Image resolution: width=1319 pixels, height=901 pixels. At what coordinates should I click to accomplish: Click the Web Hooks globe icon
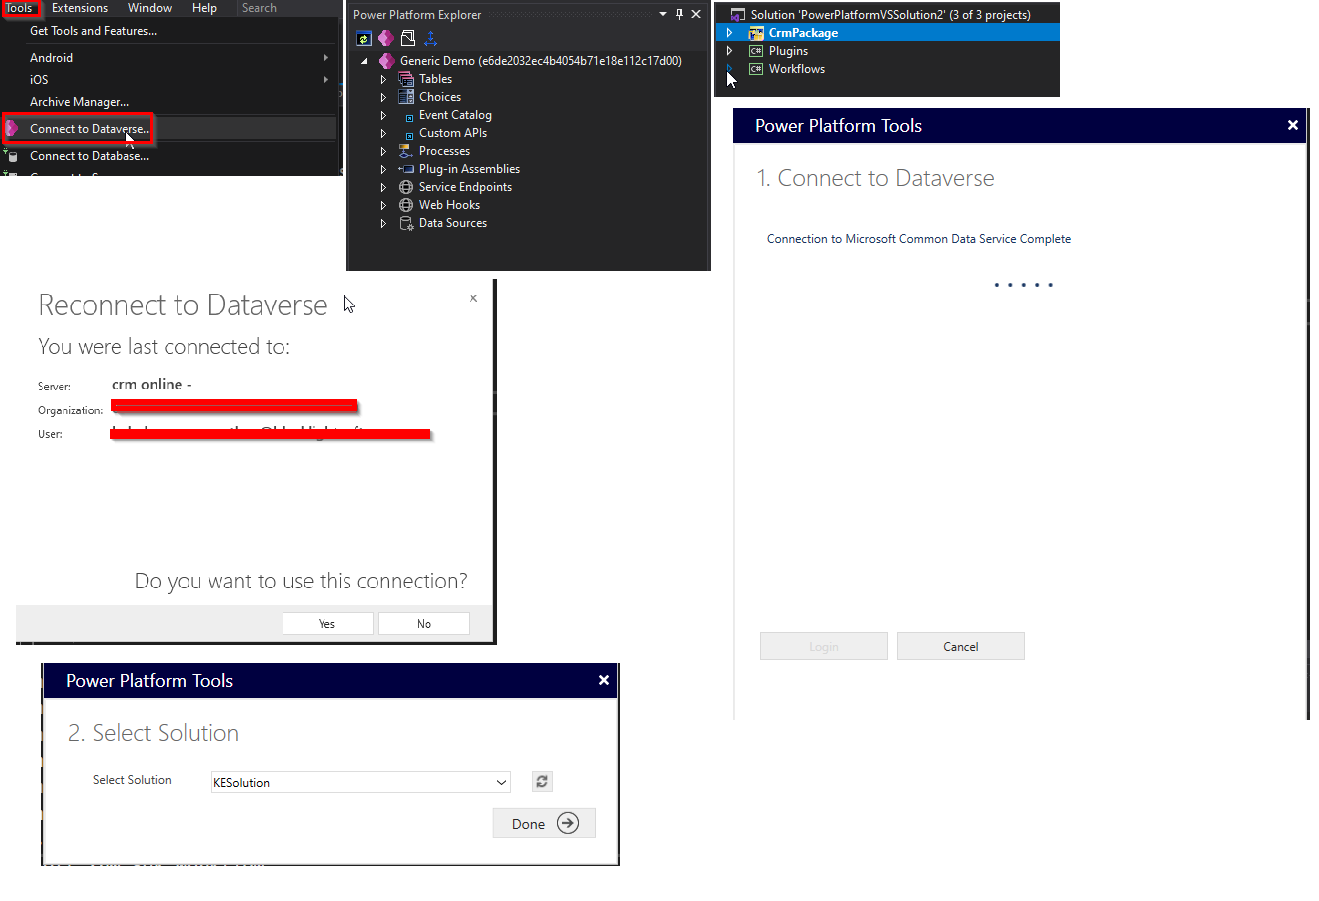coord(406,205)
